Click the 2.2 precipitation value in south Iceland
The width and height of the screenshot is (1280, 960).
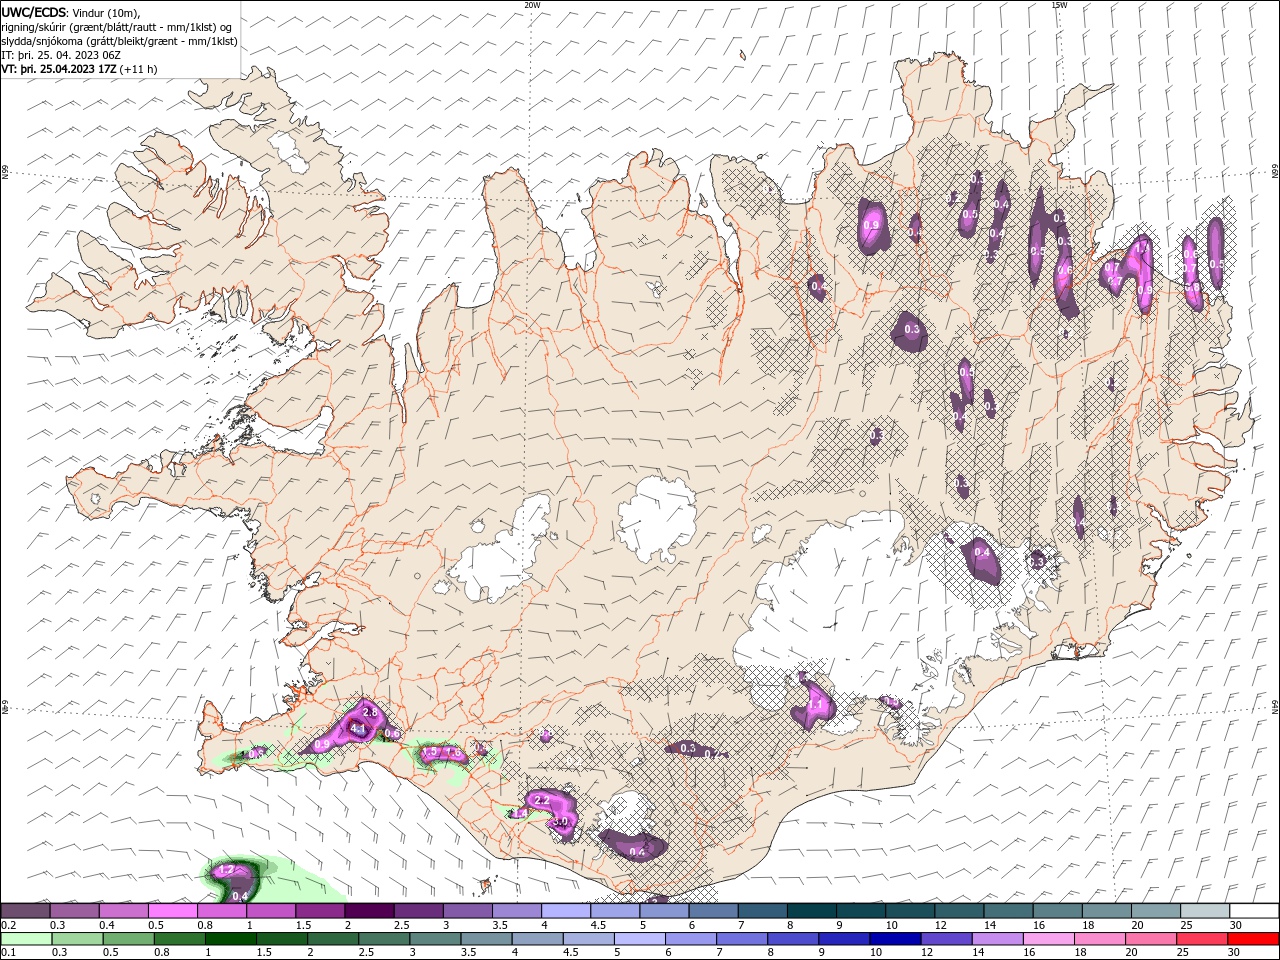point(542,801)
